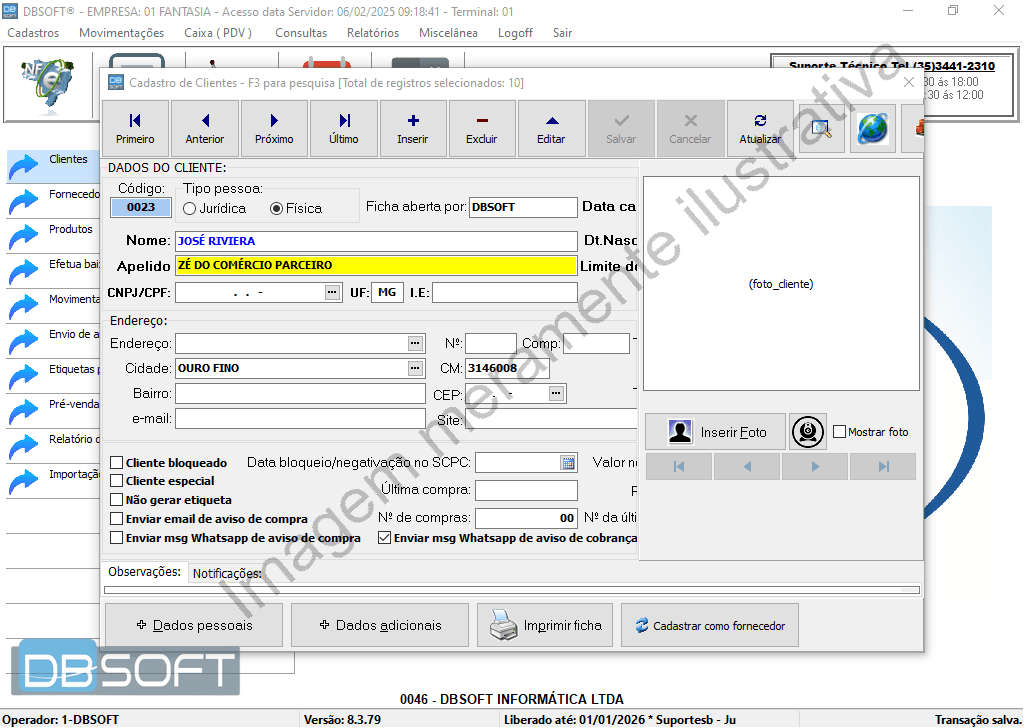
Task: Click Cadastrar como fornecedor button
Action: [710, 626]
